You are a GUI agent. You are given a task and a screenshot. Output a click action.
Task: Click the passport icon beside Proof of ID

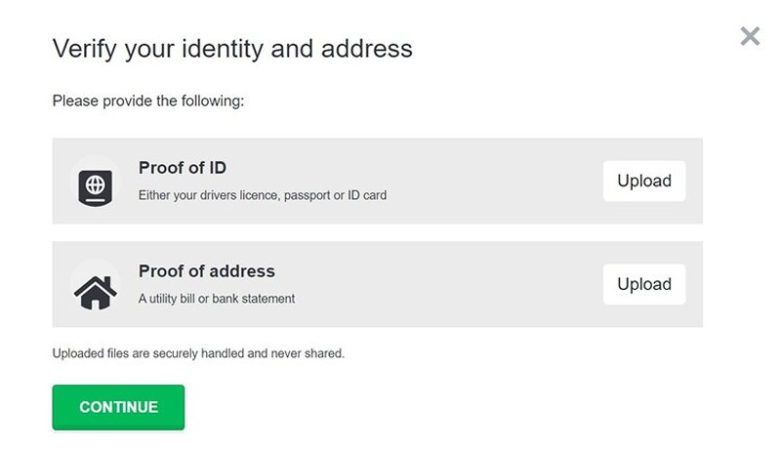95,186
